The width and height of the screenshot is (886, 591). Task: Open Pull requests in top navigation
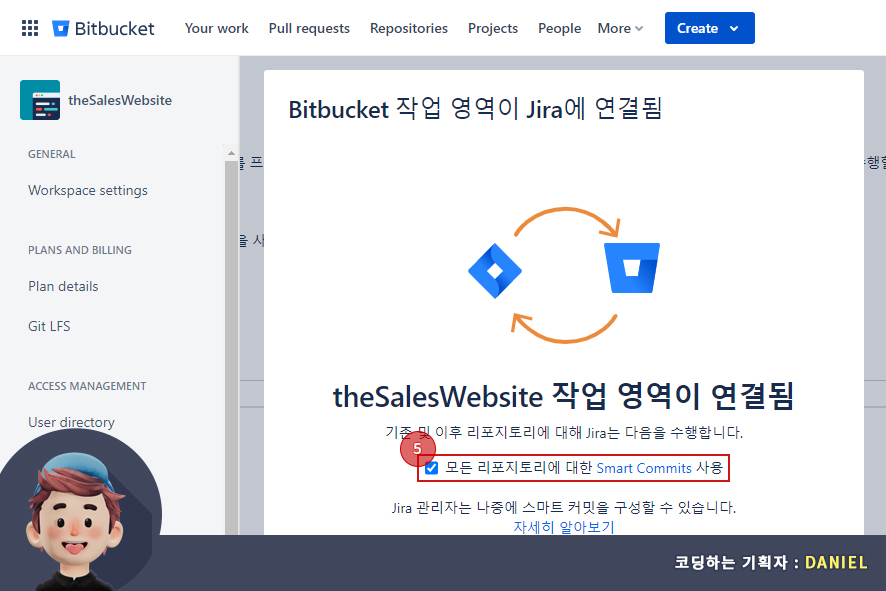click(x=309, y=28)
